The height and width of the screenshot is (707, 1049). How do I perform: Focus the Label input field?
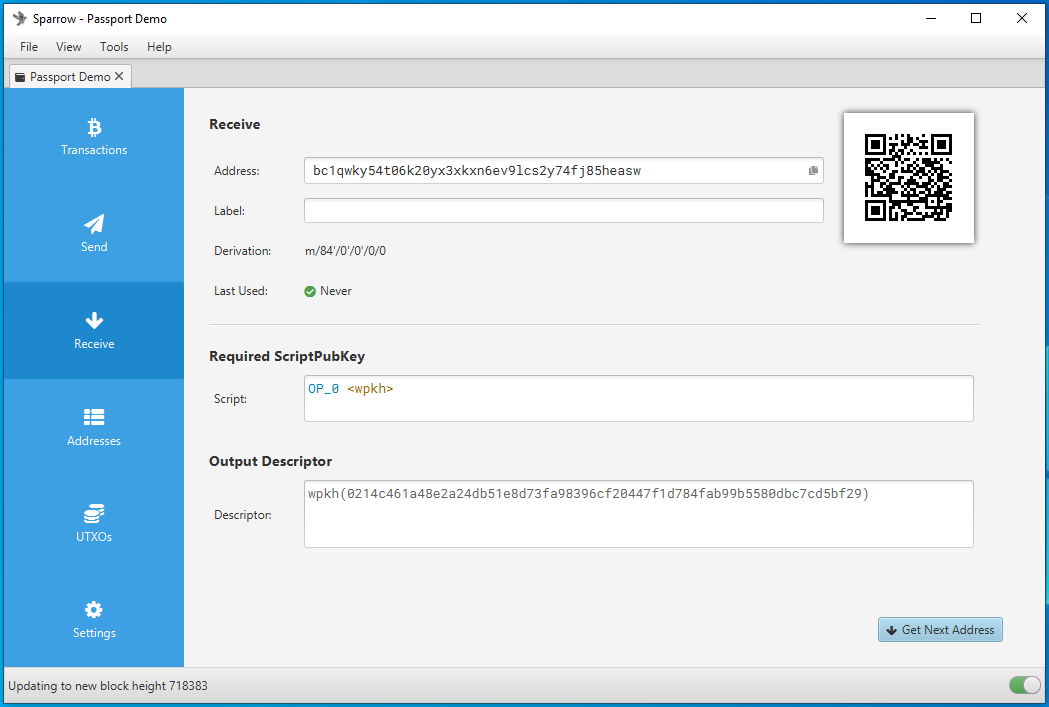tap(563, 211)
